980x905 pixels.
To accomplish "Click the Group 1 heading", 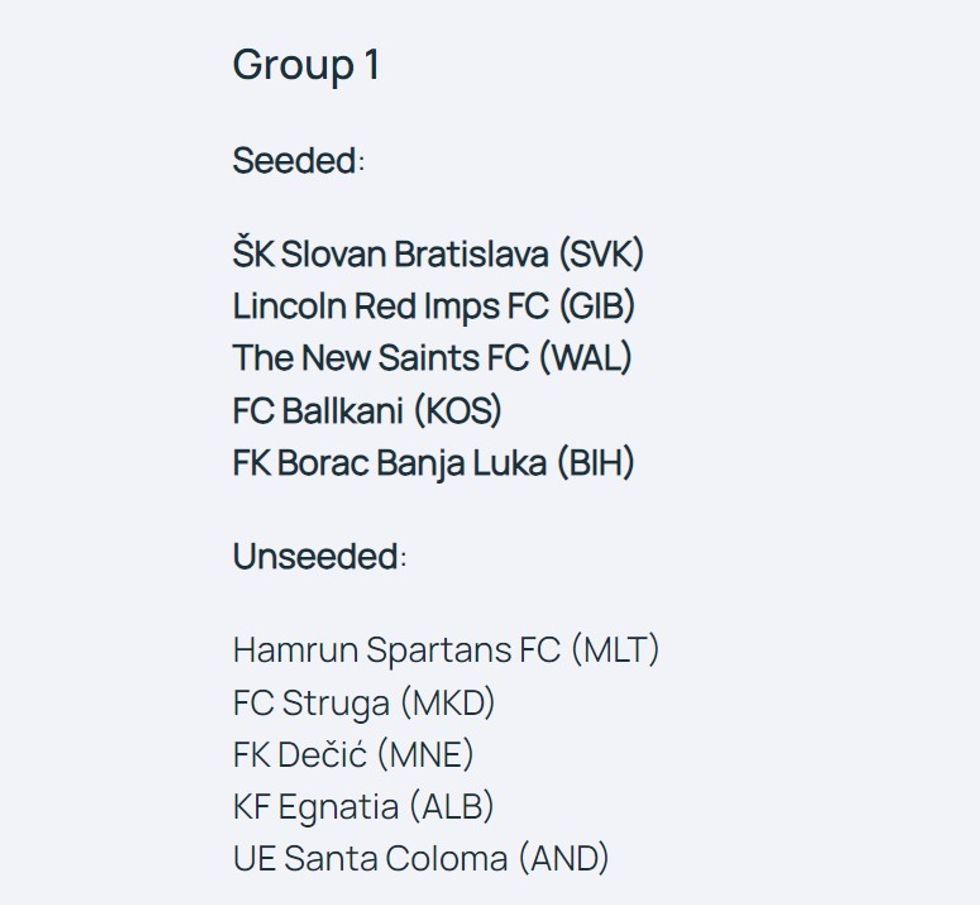I will pyautogui.click(x=306, y=66).
